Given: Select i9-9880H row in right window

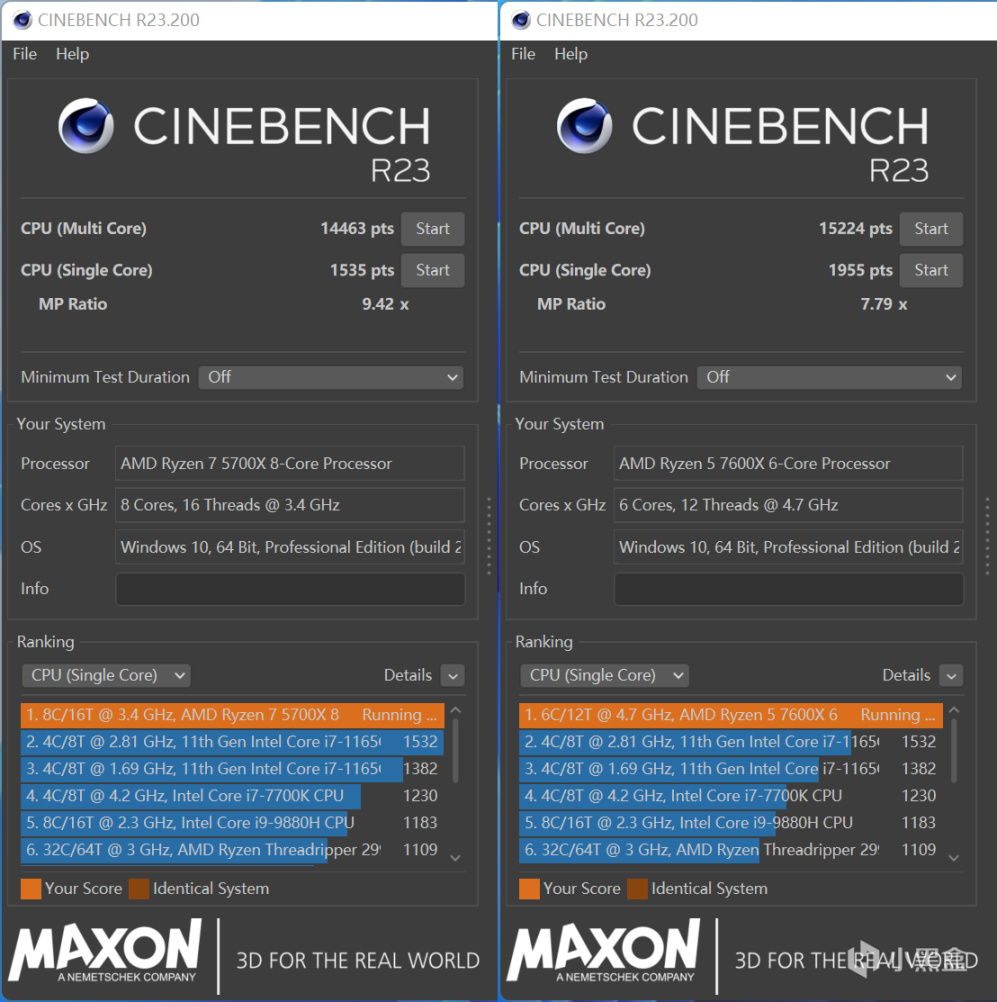Looking at the screenshot, I should point(731,822).
